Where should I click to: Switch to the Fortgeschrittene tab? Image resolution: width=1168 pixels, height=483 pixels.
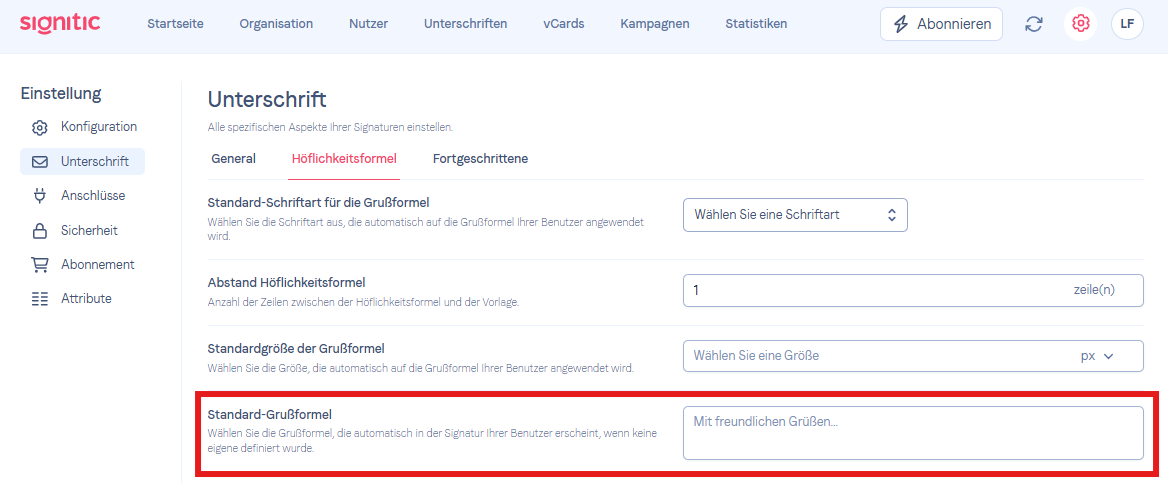(x=480, y=159)
